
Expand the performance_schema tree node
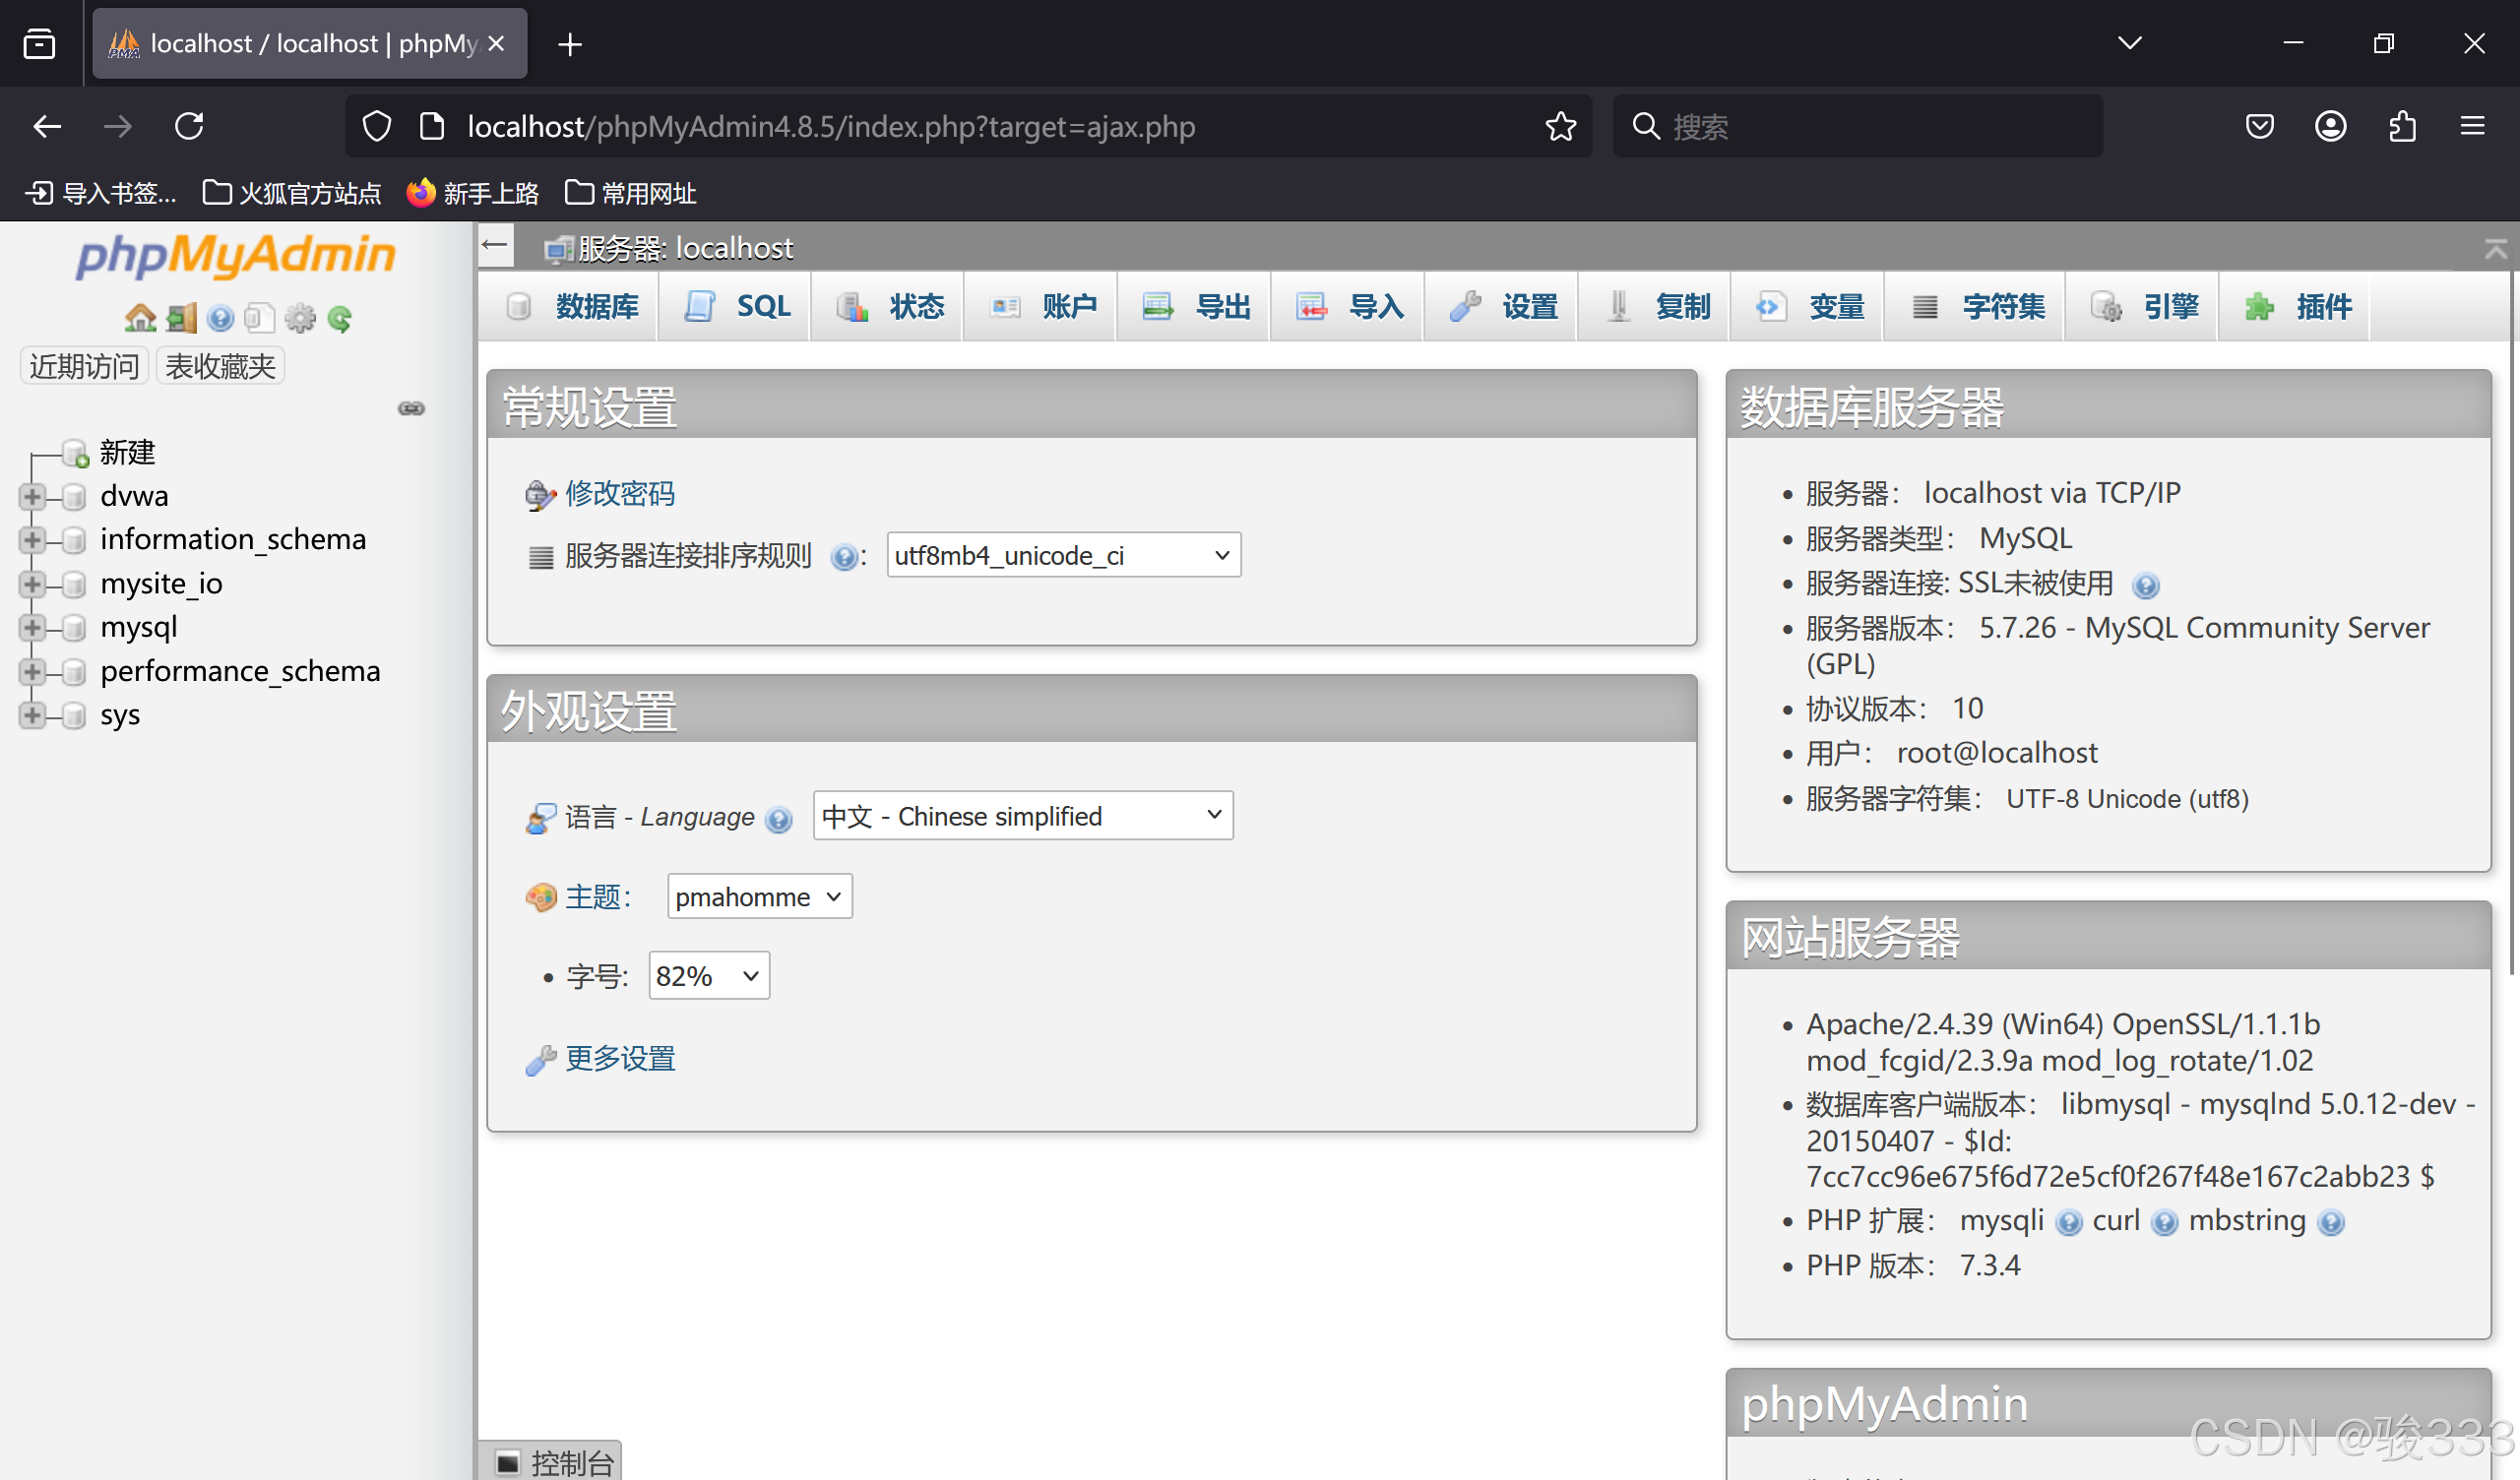point(32,672)
